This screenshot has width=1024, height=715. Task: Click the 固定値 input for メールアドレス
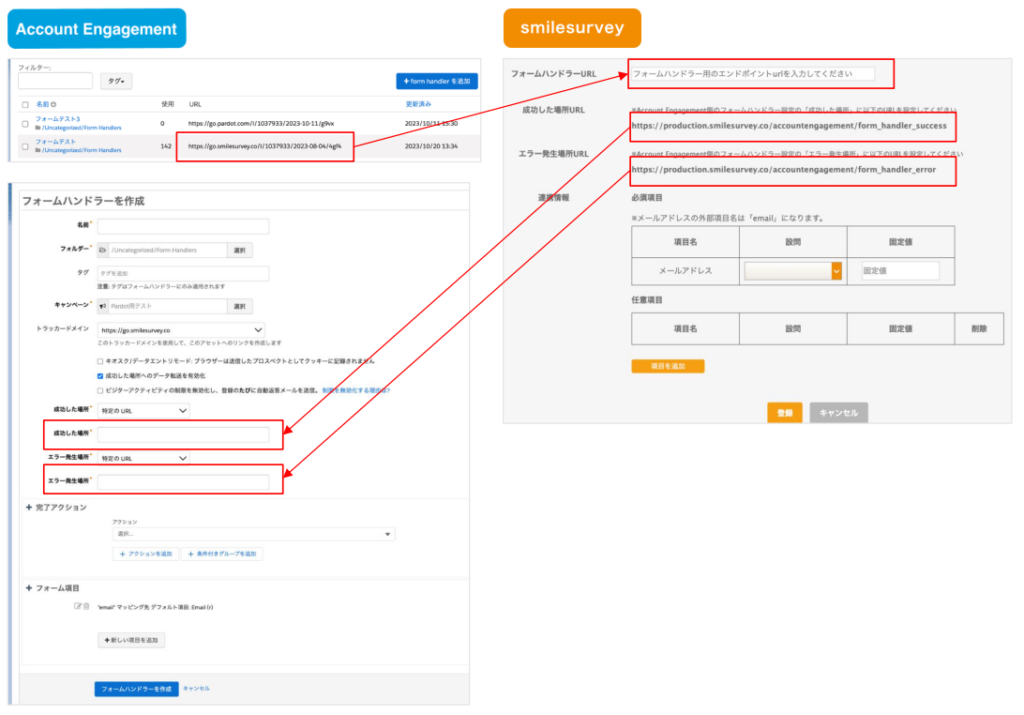coord(901,271)
